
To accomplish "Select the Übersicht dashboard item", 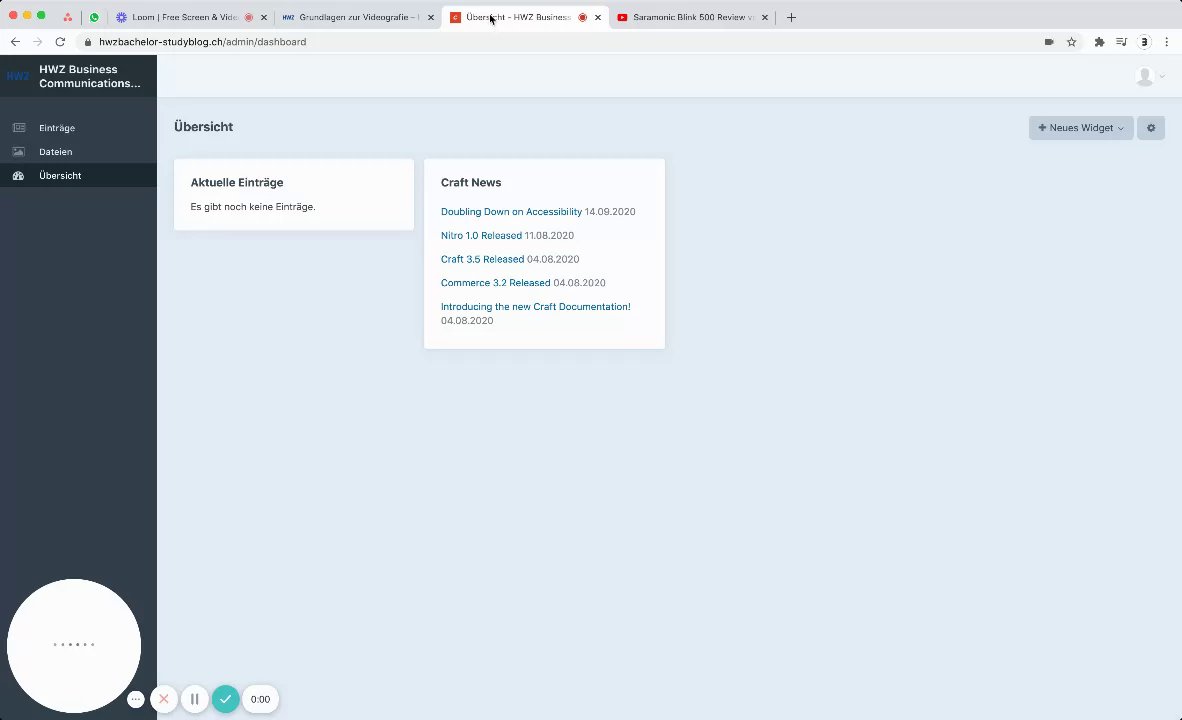I will tap(78, 176).
